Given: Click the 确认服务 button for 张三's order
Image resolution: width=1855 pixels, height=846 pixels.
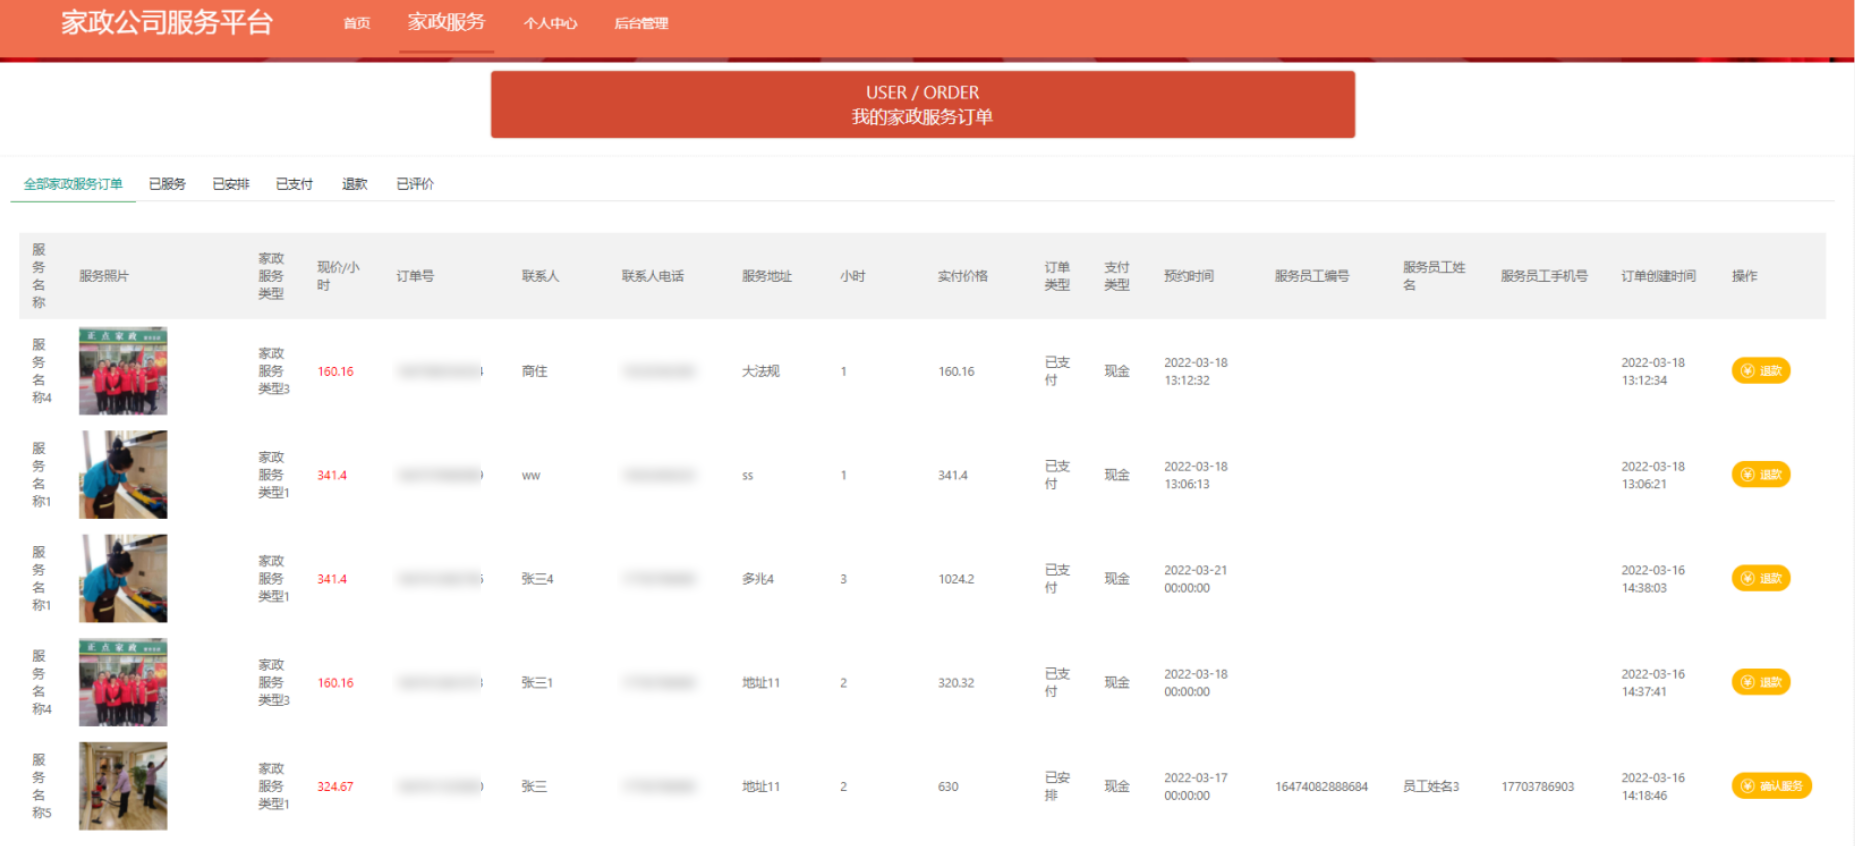Looking at the screenshot, I should [x=1771, y=786].
